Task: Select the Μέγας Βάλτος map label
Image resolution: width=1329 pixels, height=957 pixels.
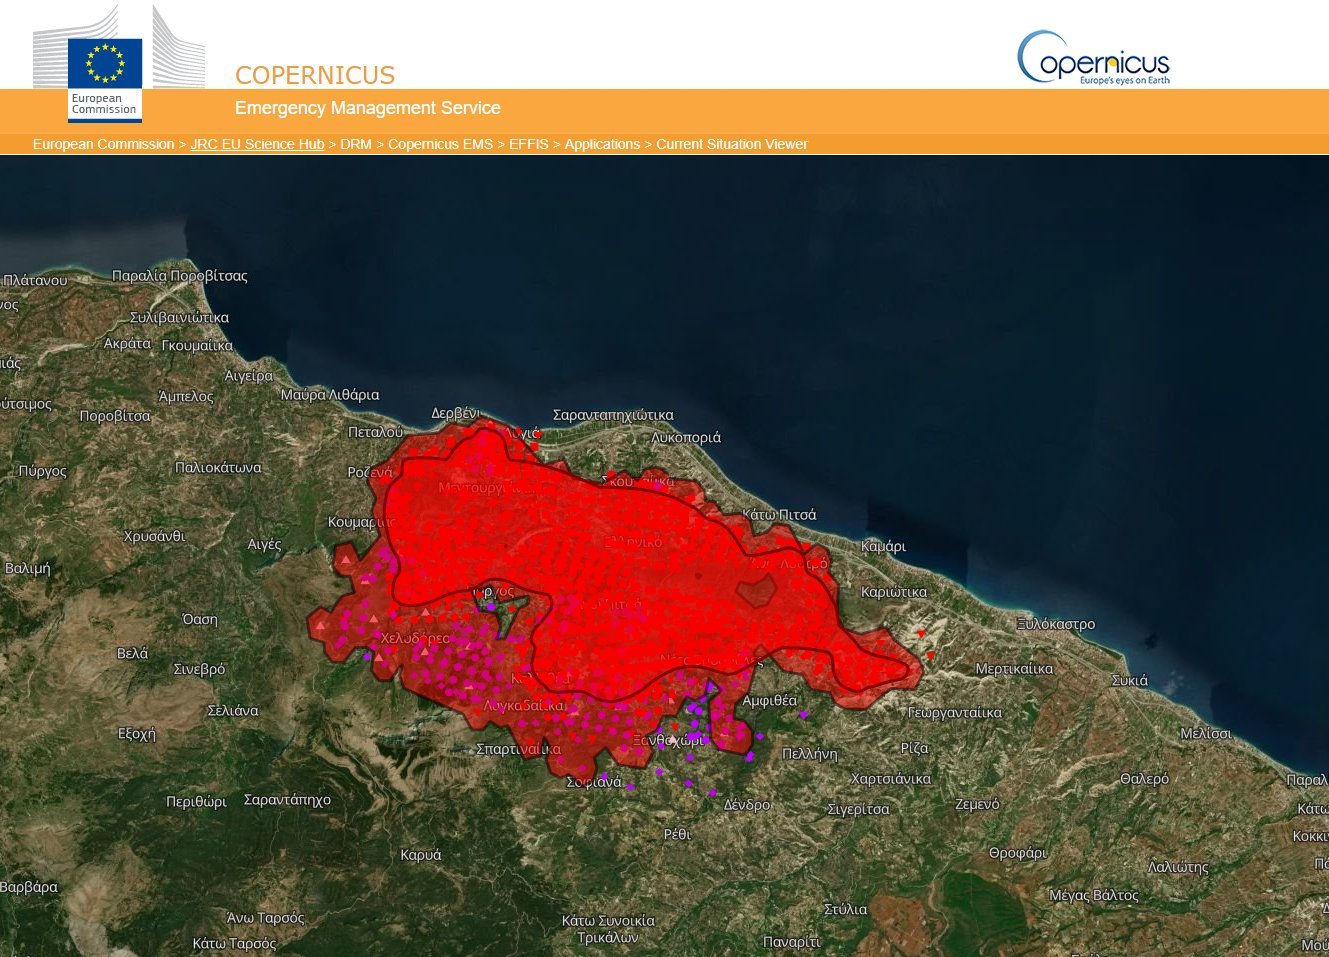Action: (1093, 895)
